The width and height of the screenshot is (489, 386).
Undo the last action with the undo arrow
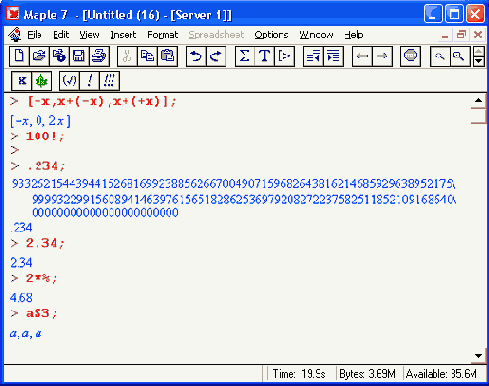196,56
